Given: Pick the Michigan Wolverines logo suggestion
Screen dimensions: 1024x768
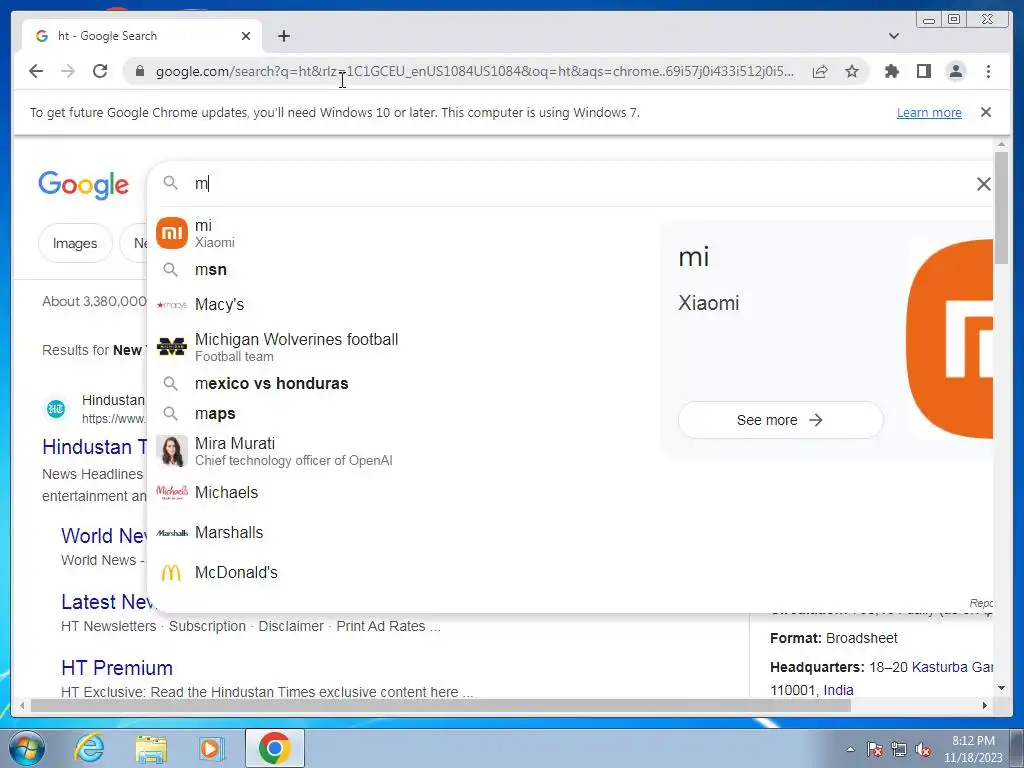Looking at the screenshot, I should pyautogui.click(x=172, y=347).
